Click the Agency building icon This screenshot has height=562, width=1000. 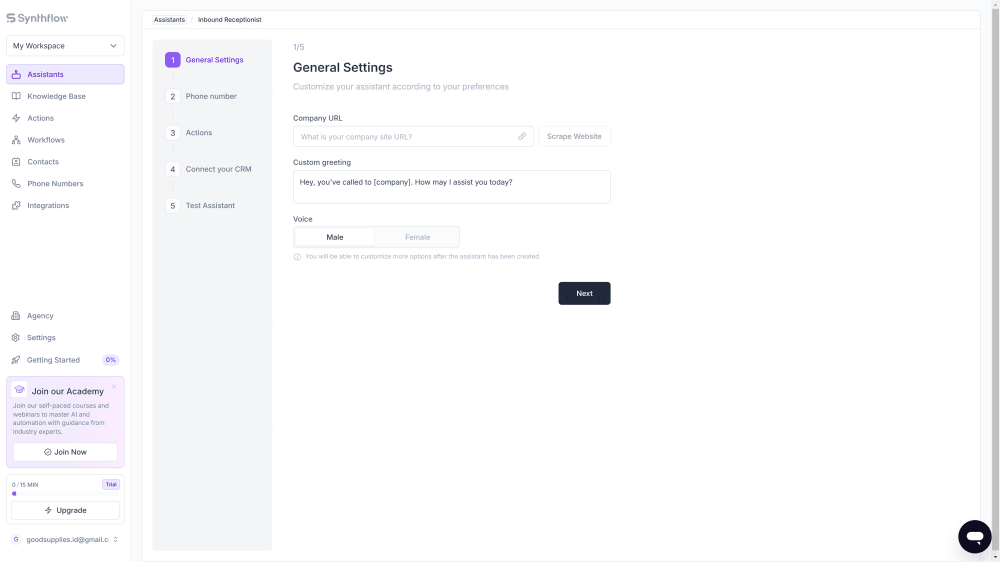[x=16, y=316]
